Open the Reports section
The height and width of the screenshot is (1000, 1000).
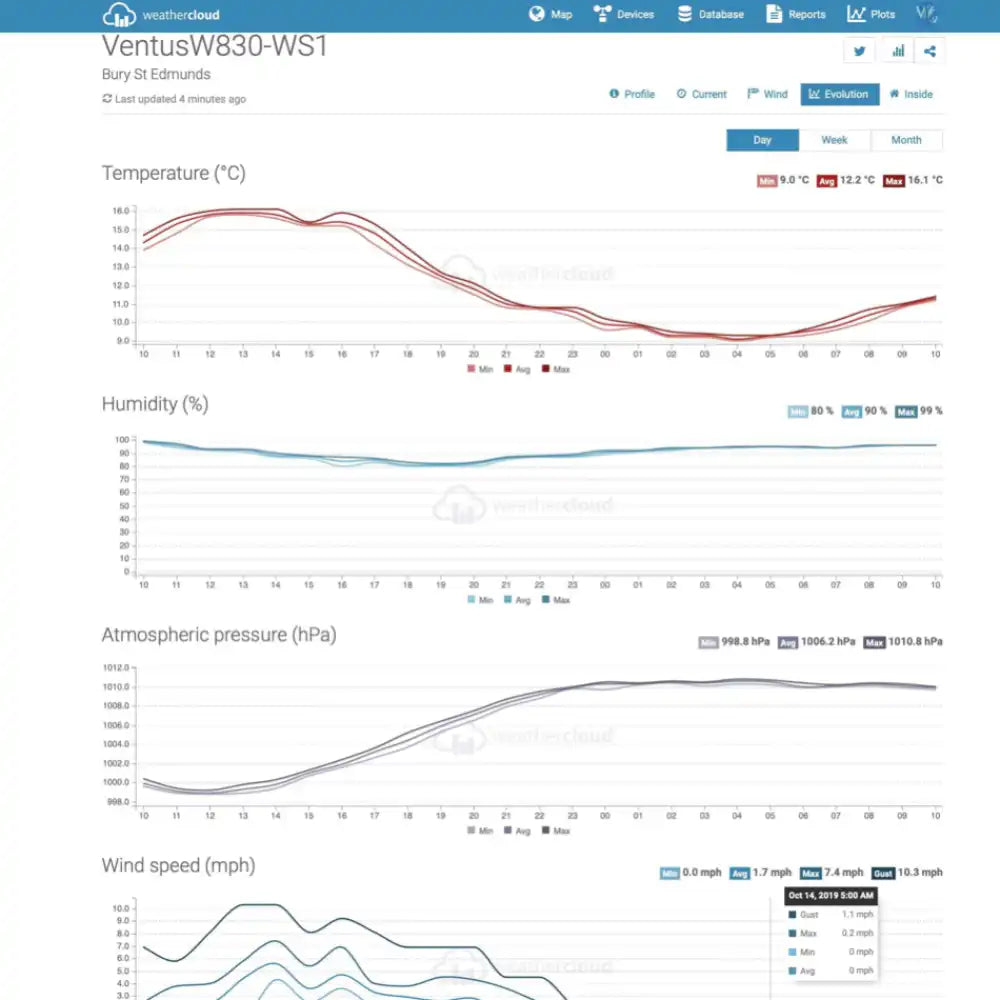point(796,15)
